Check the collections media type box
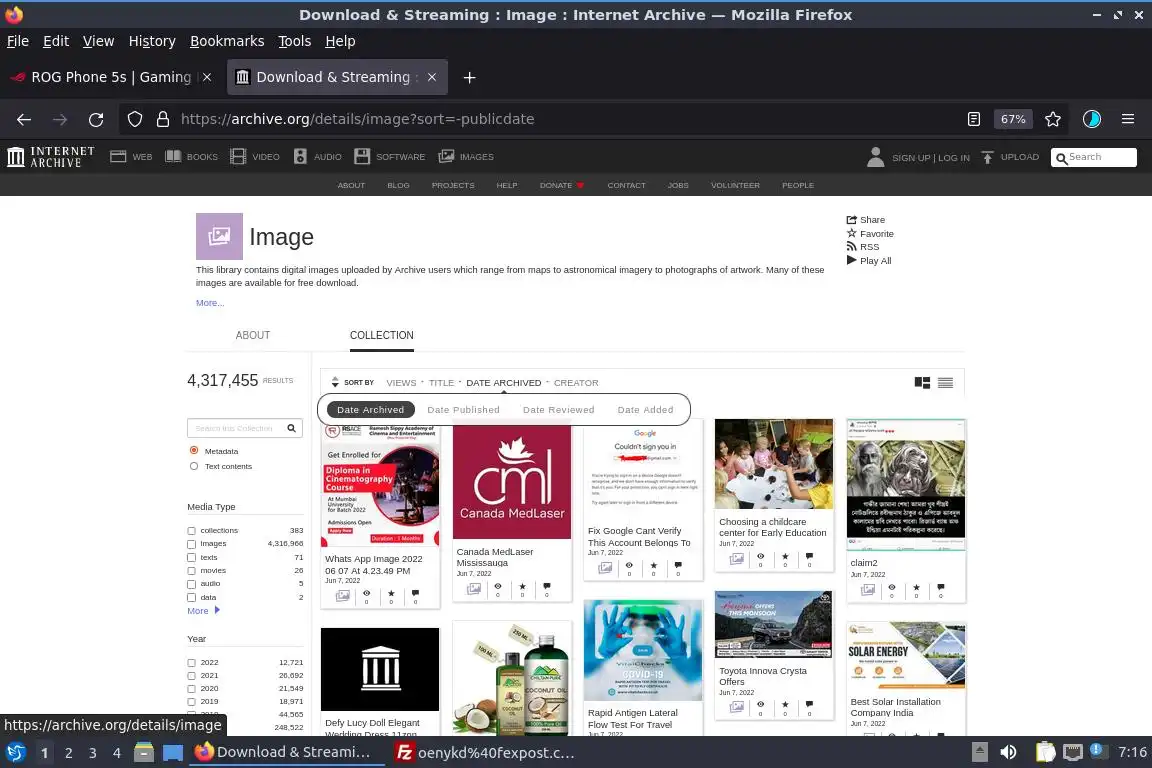 (192, 531)
